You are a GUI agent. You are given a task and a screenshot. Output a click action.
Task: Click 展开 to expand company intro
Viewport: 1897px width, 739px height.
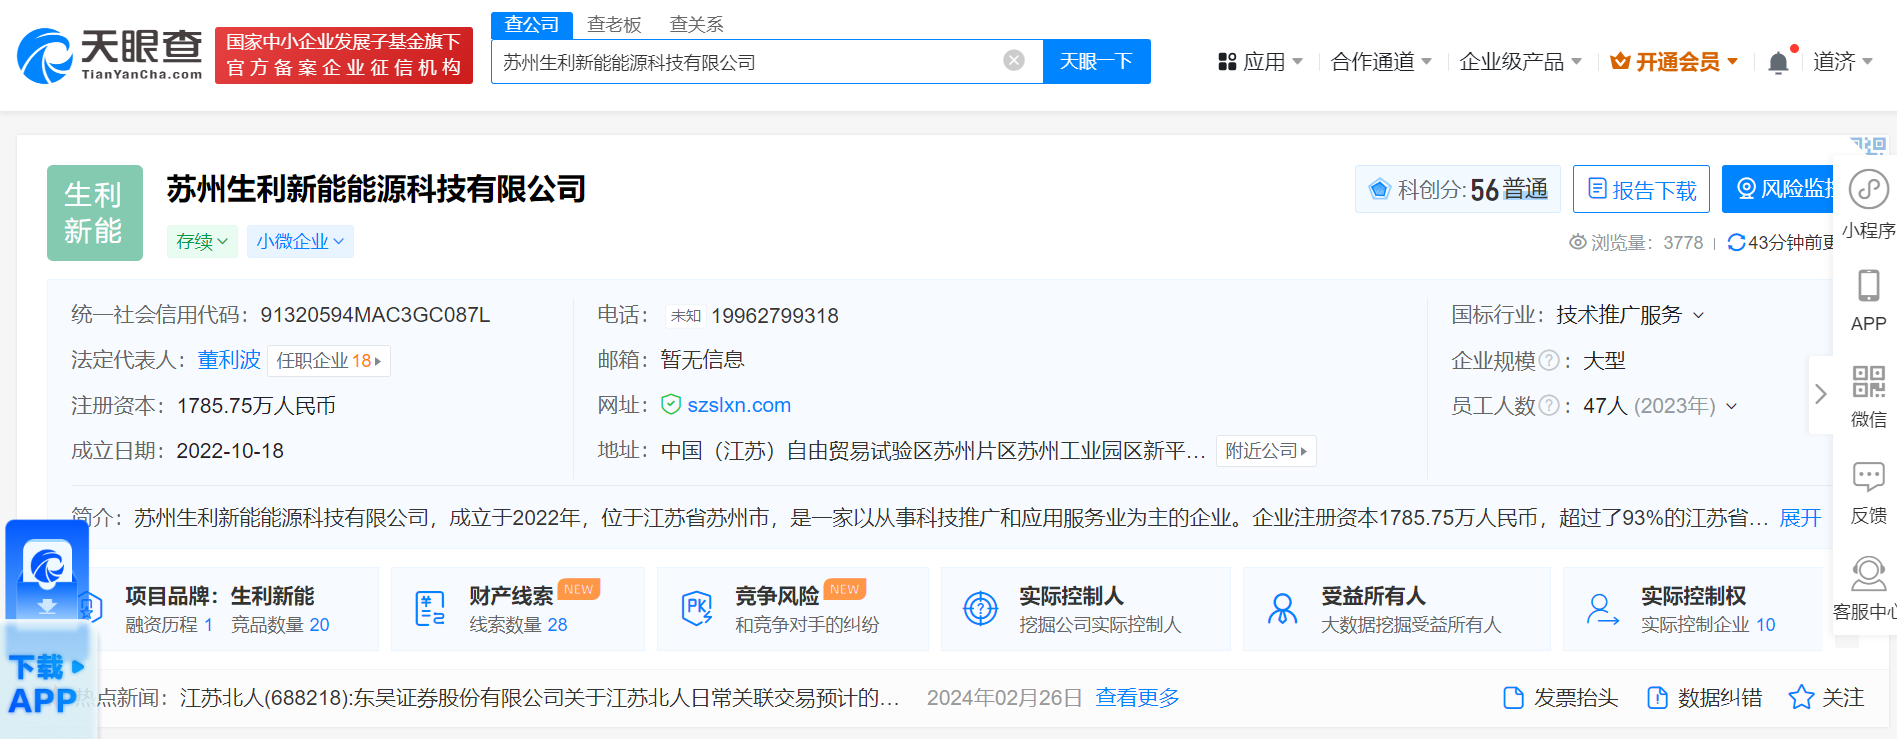click(x=1800, y=517)
